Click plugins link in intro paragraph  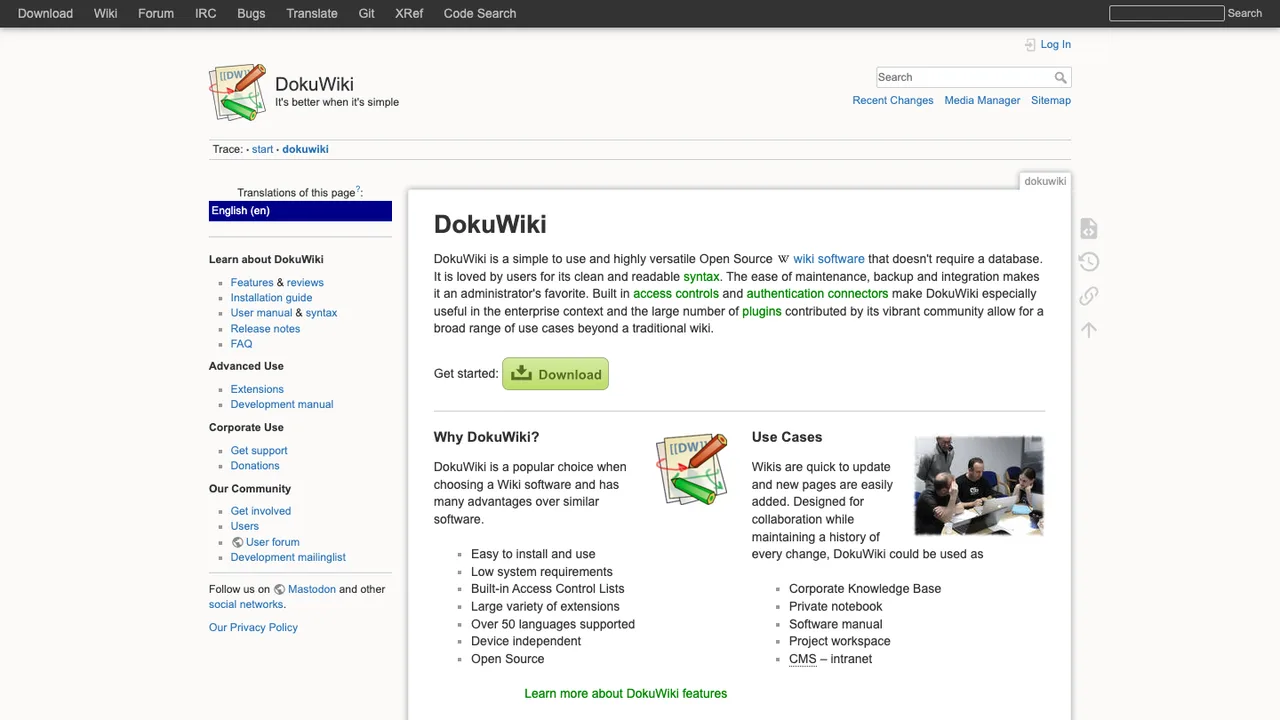(762, 311)
